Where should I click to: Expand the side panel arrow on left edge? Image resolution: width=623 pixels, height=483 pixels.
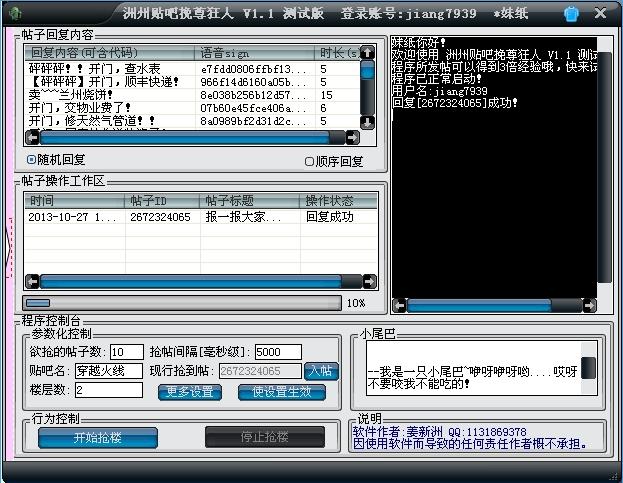pos(9,247)
